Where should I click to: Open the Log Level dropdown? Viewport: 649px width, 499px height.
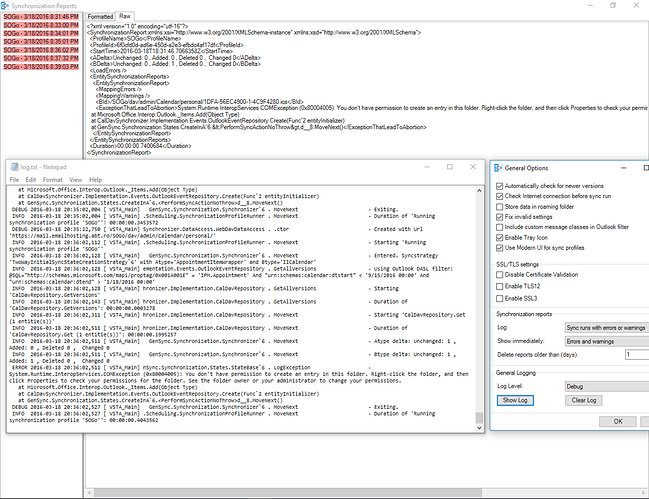click(x=607, y=386)
